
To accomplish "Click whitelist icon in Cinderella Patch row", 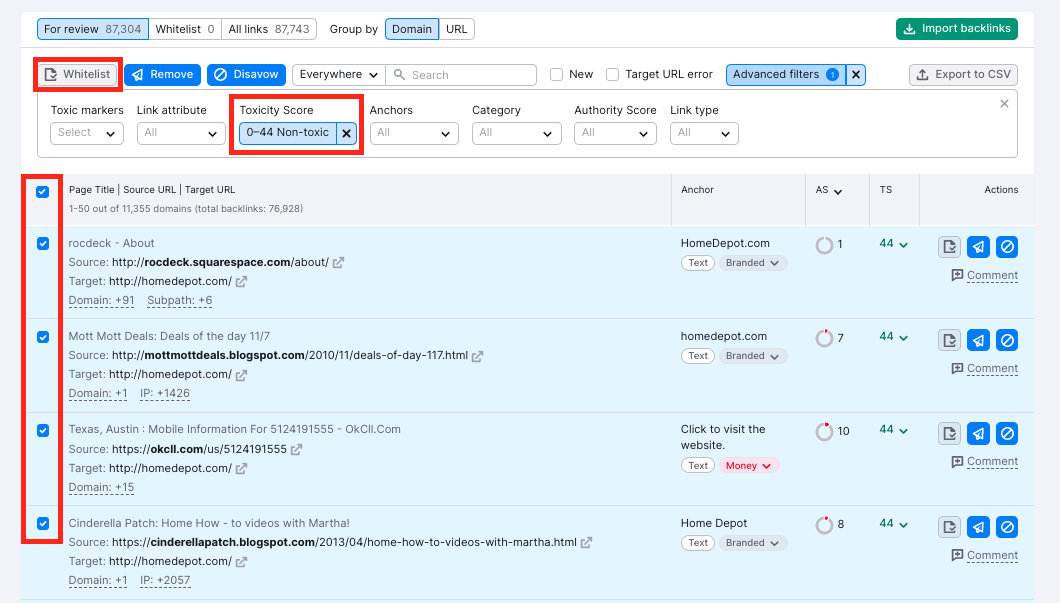I will [950, 527].
